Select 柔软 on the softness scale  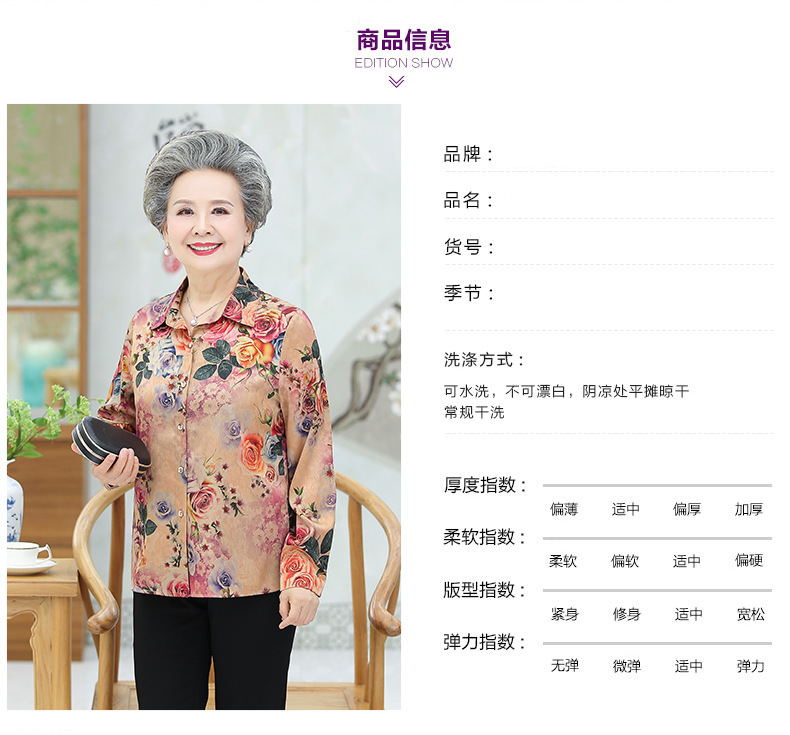click(563, 561)
